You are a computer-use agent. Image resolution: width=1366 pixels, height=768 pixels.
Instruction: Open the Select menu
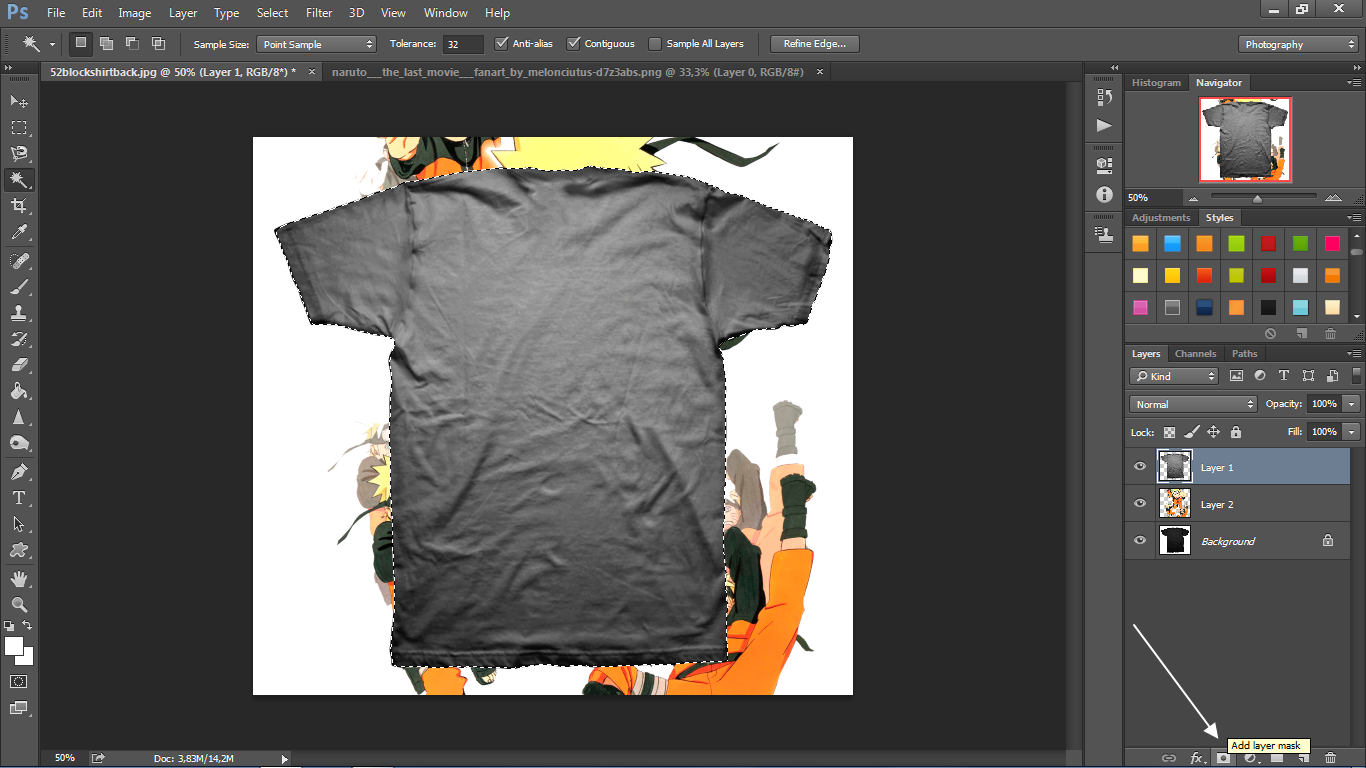coord(272,13)
